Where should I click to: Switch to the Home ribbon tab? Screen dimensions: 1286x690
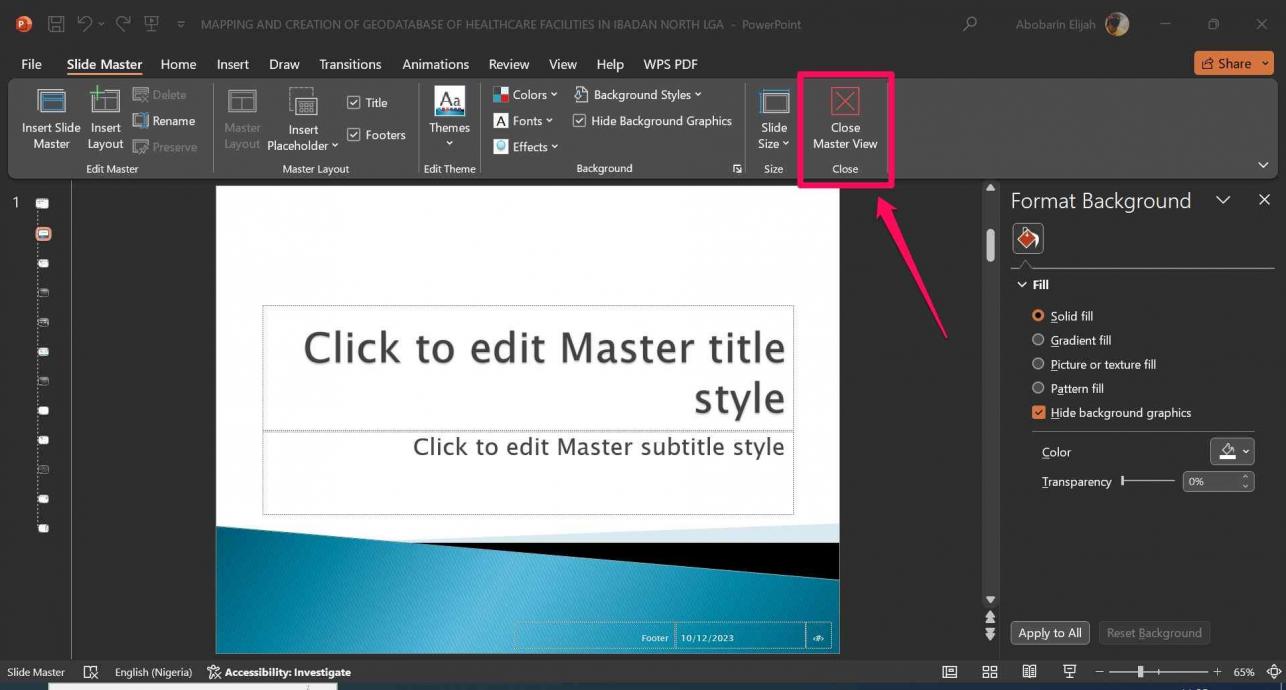pos(178,64)
